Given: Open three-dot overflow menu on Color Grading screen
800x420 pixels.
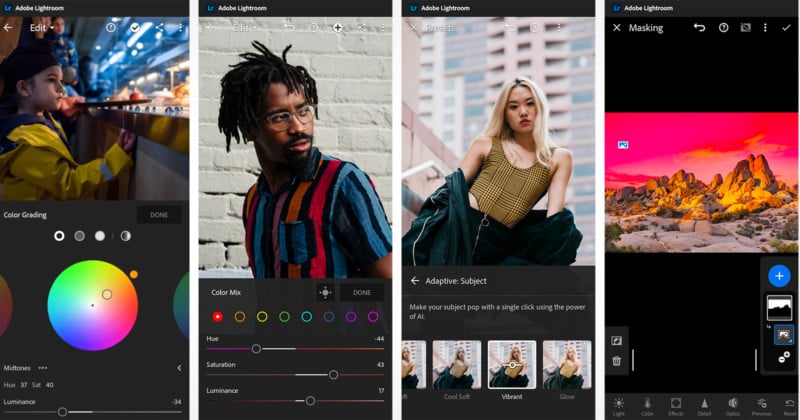Looking at the screenshot, I should click(180, 28).
